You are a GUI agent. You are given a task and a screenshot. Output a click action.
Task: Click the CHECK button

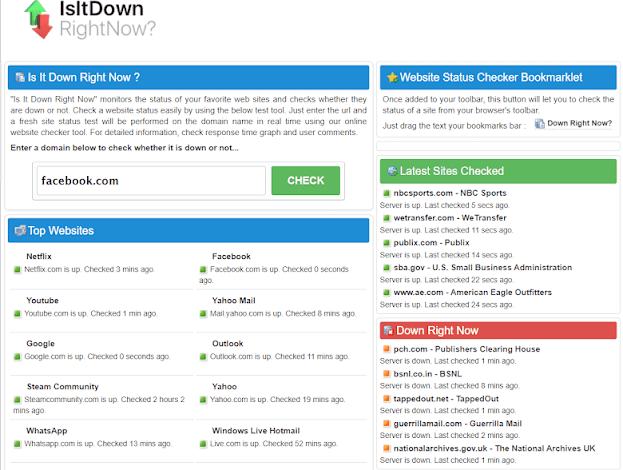click(x=306, y=180)
